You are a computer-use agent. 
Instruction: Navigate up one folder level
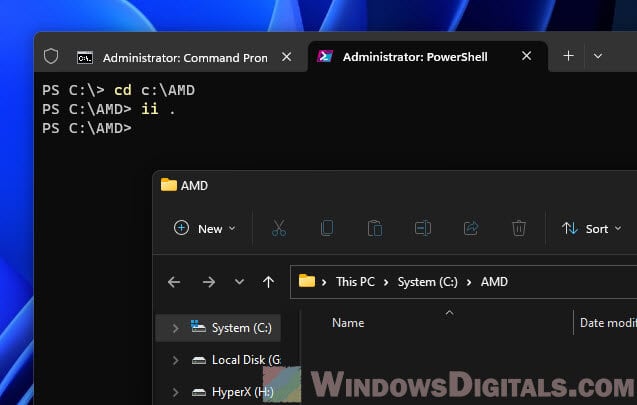268,282
